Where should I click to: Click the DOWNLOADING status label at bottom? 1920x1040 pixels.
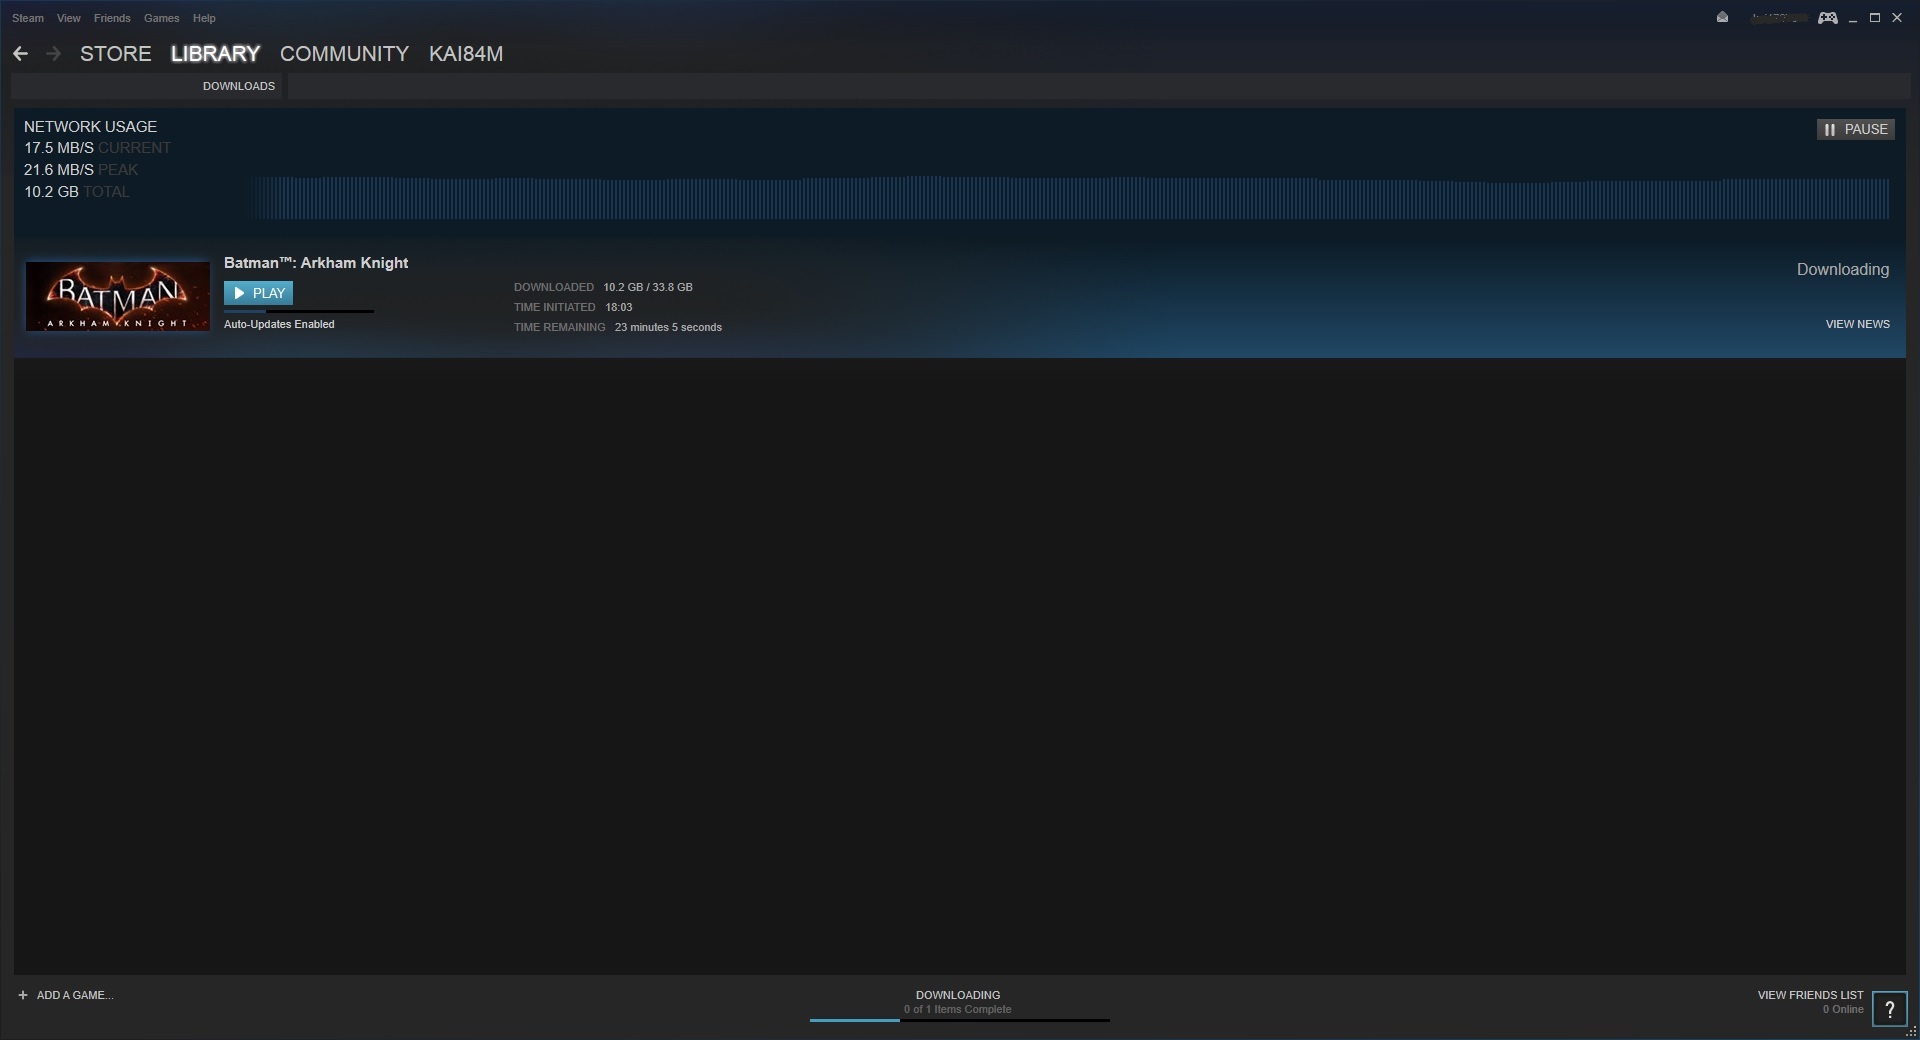click(958, 995)
